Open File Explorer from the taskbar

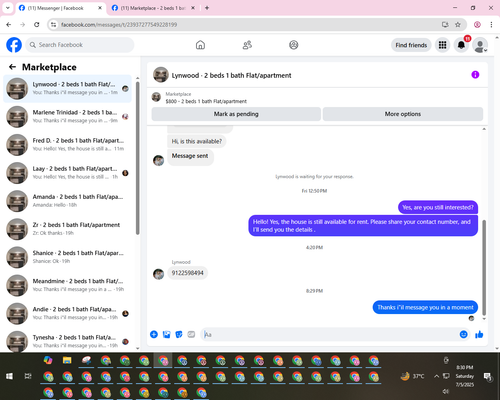pos(67,360)
